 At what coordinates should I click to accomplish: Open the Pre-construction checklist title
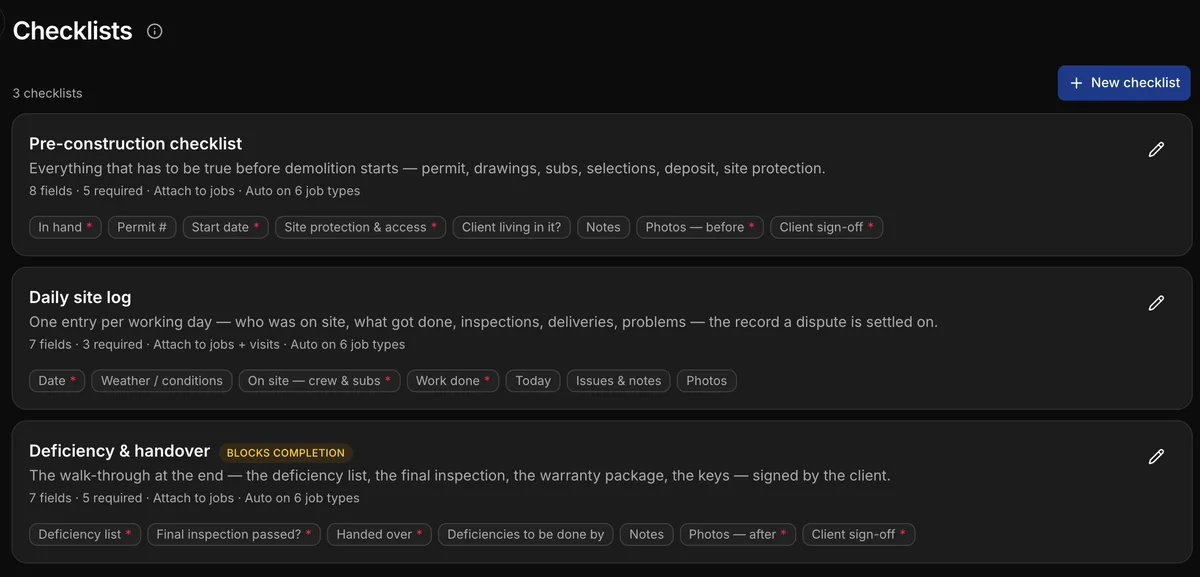point(135,144)
